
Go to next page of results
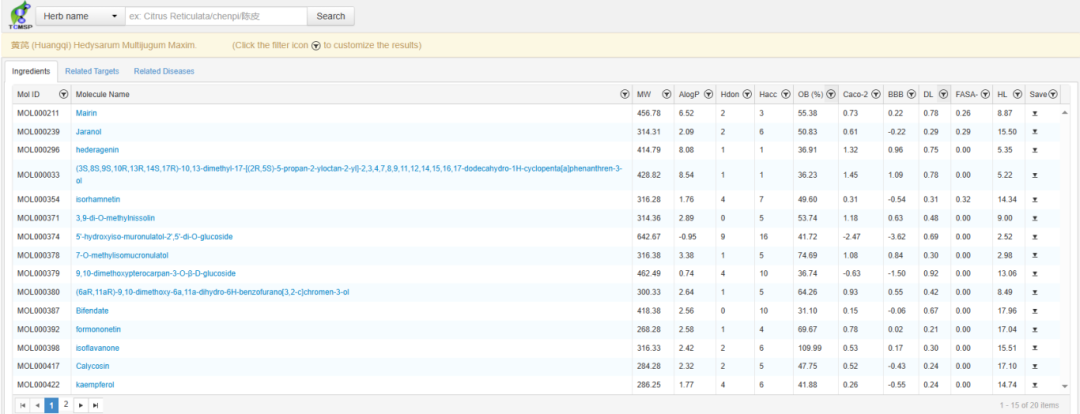(x=80, y=405)
